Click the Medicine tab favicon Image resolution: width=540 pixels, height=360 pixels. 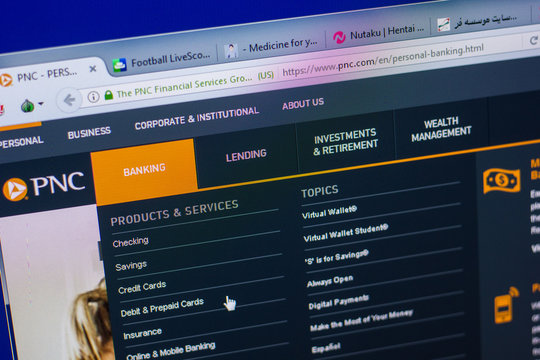pos(231,50)
